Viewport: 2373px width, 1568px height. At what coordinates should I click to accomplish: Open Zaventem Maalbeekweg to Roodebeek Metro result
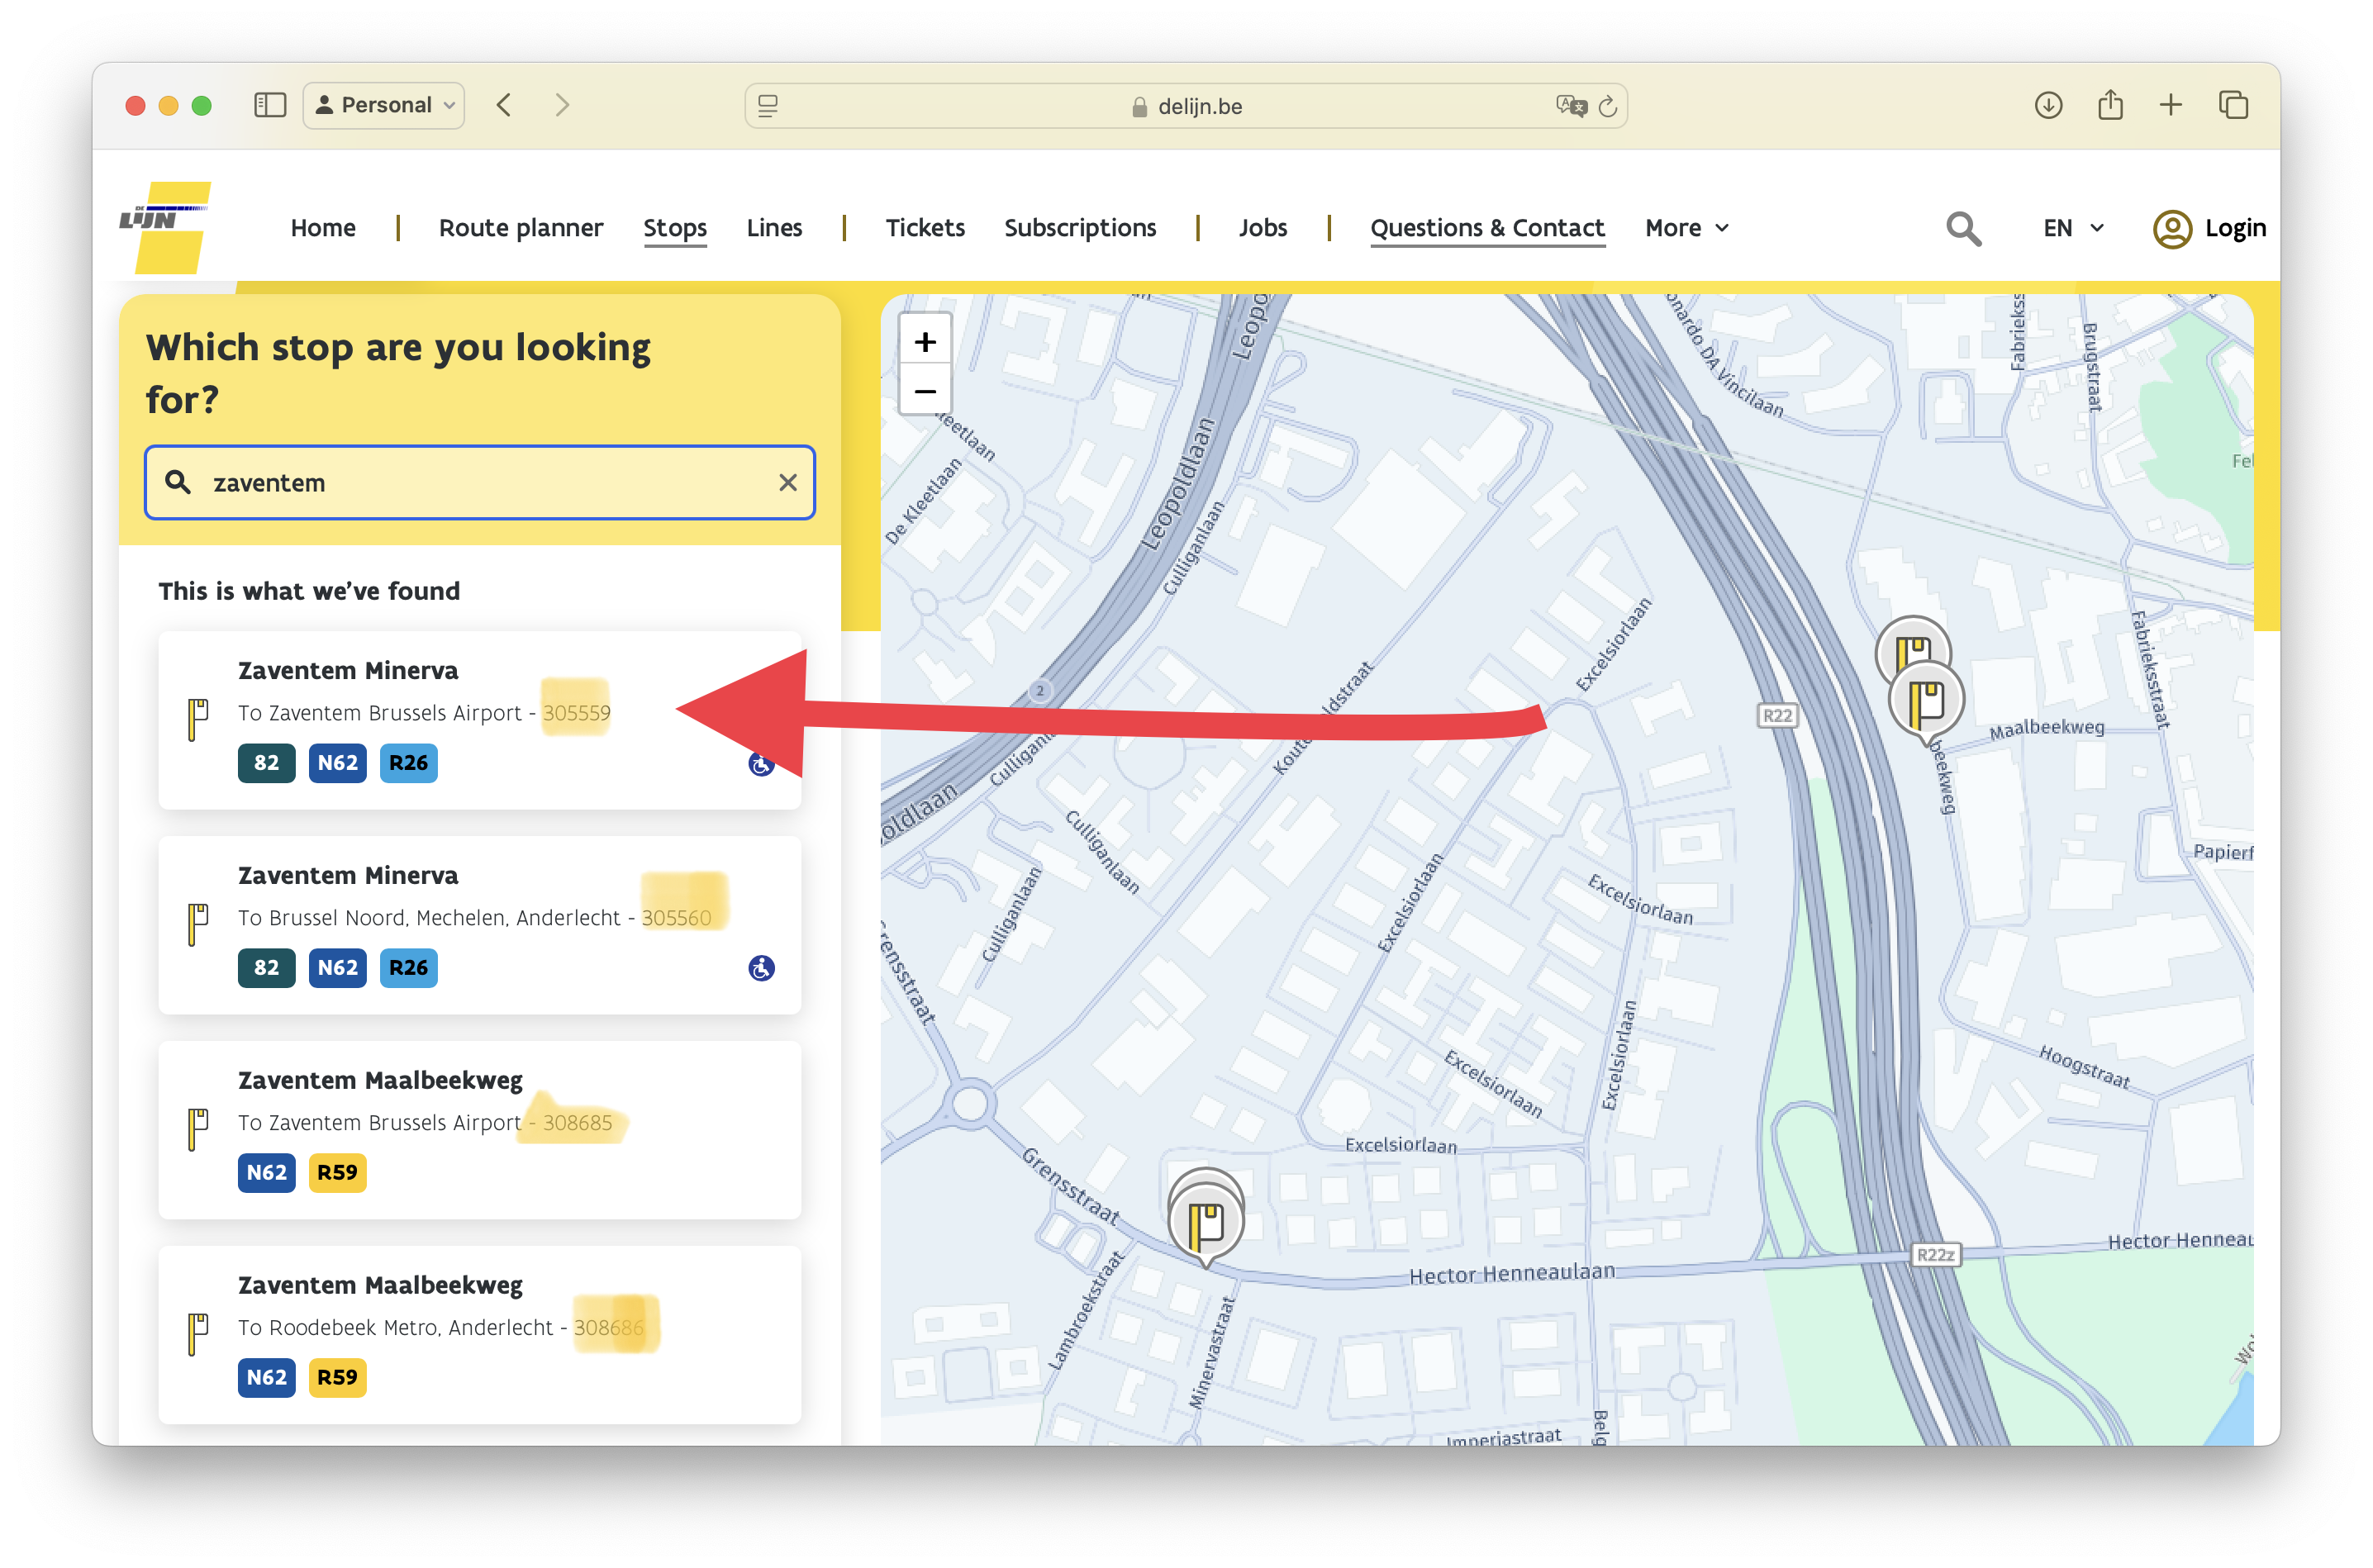[480, 1335]
